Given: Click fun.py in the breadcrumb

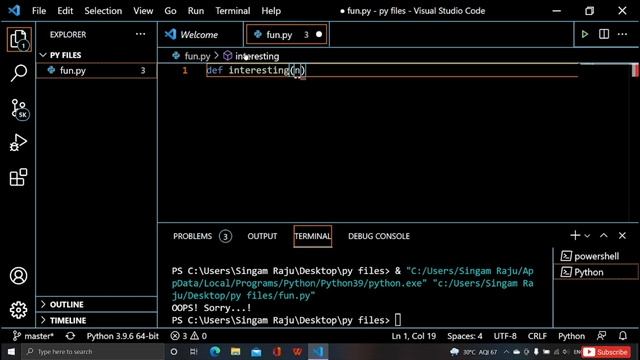Looking at the screenshot, I should click(197, 56).
